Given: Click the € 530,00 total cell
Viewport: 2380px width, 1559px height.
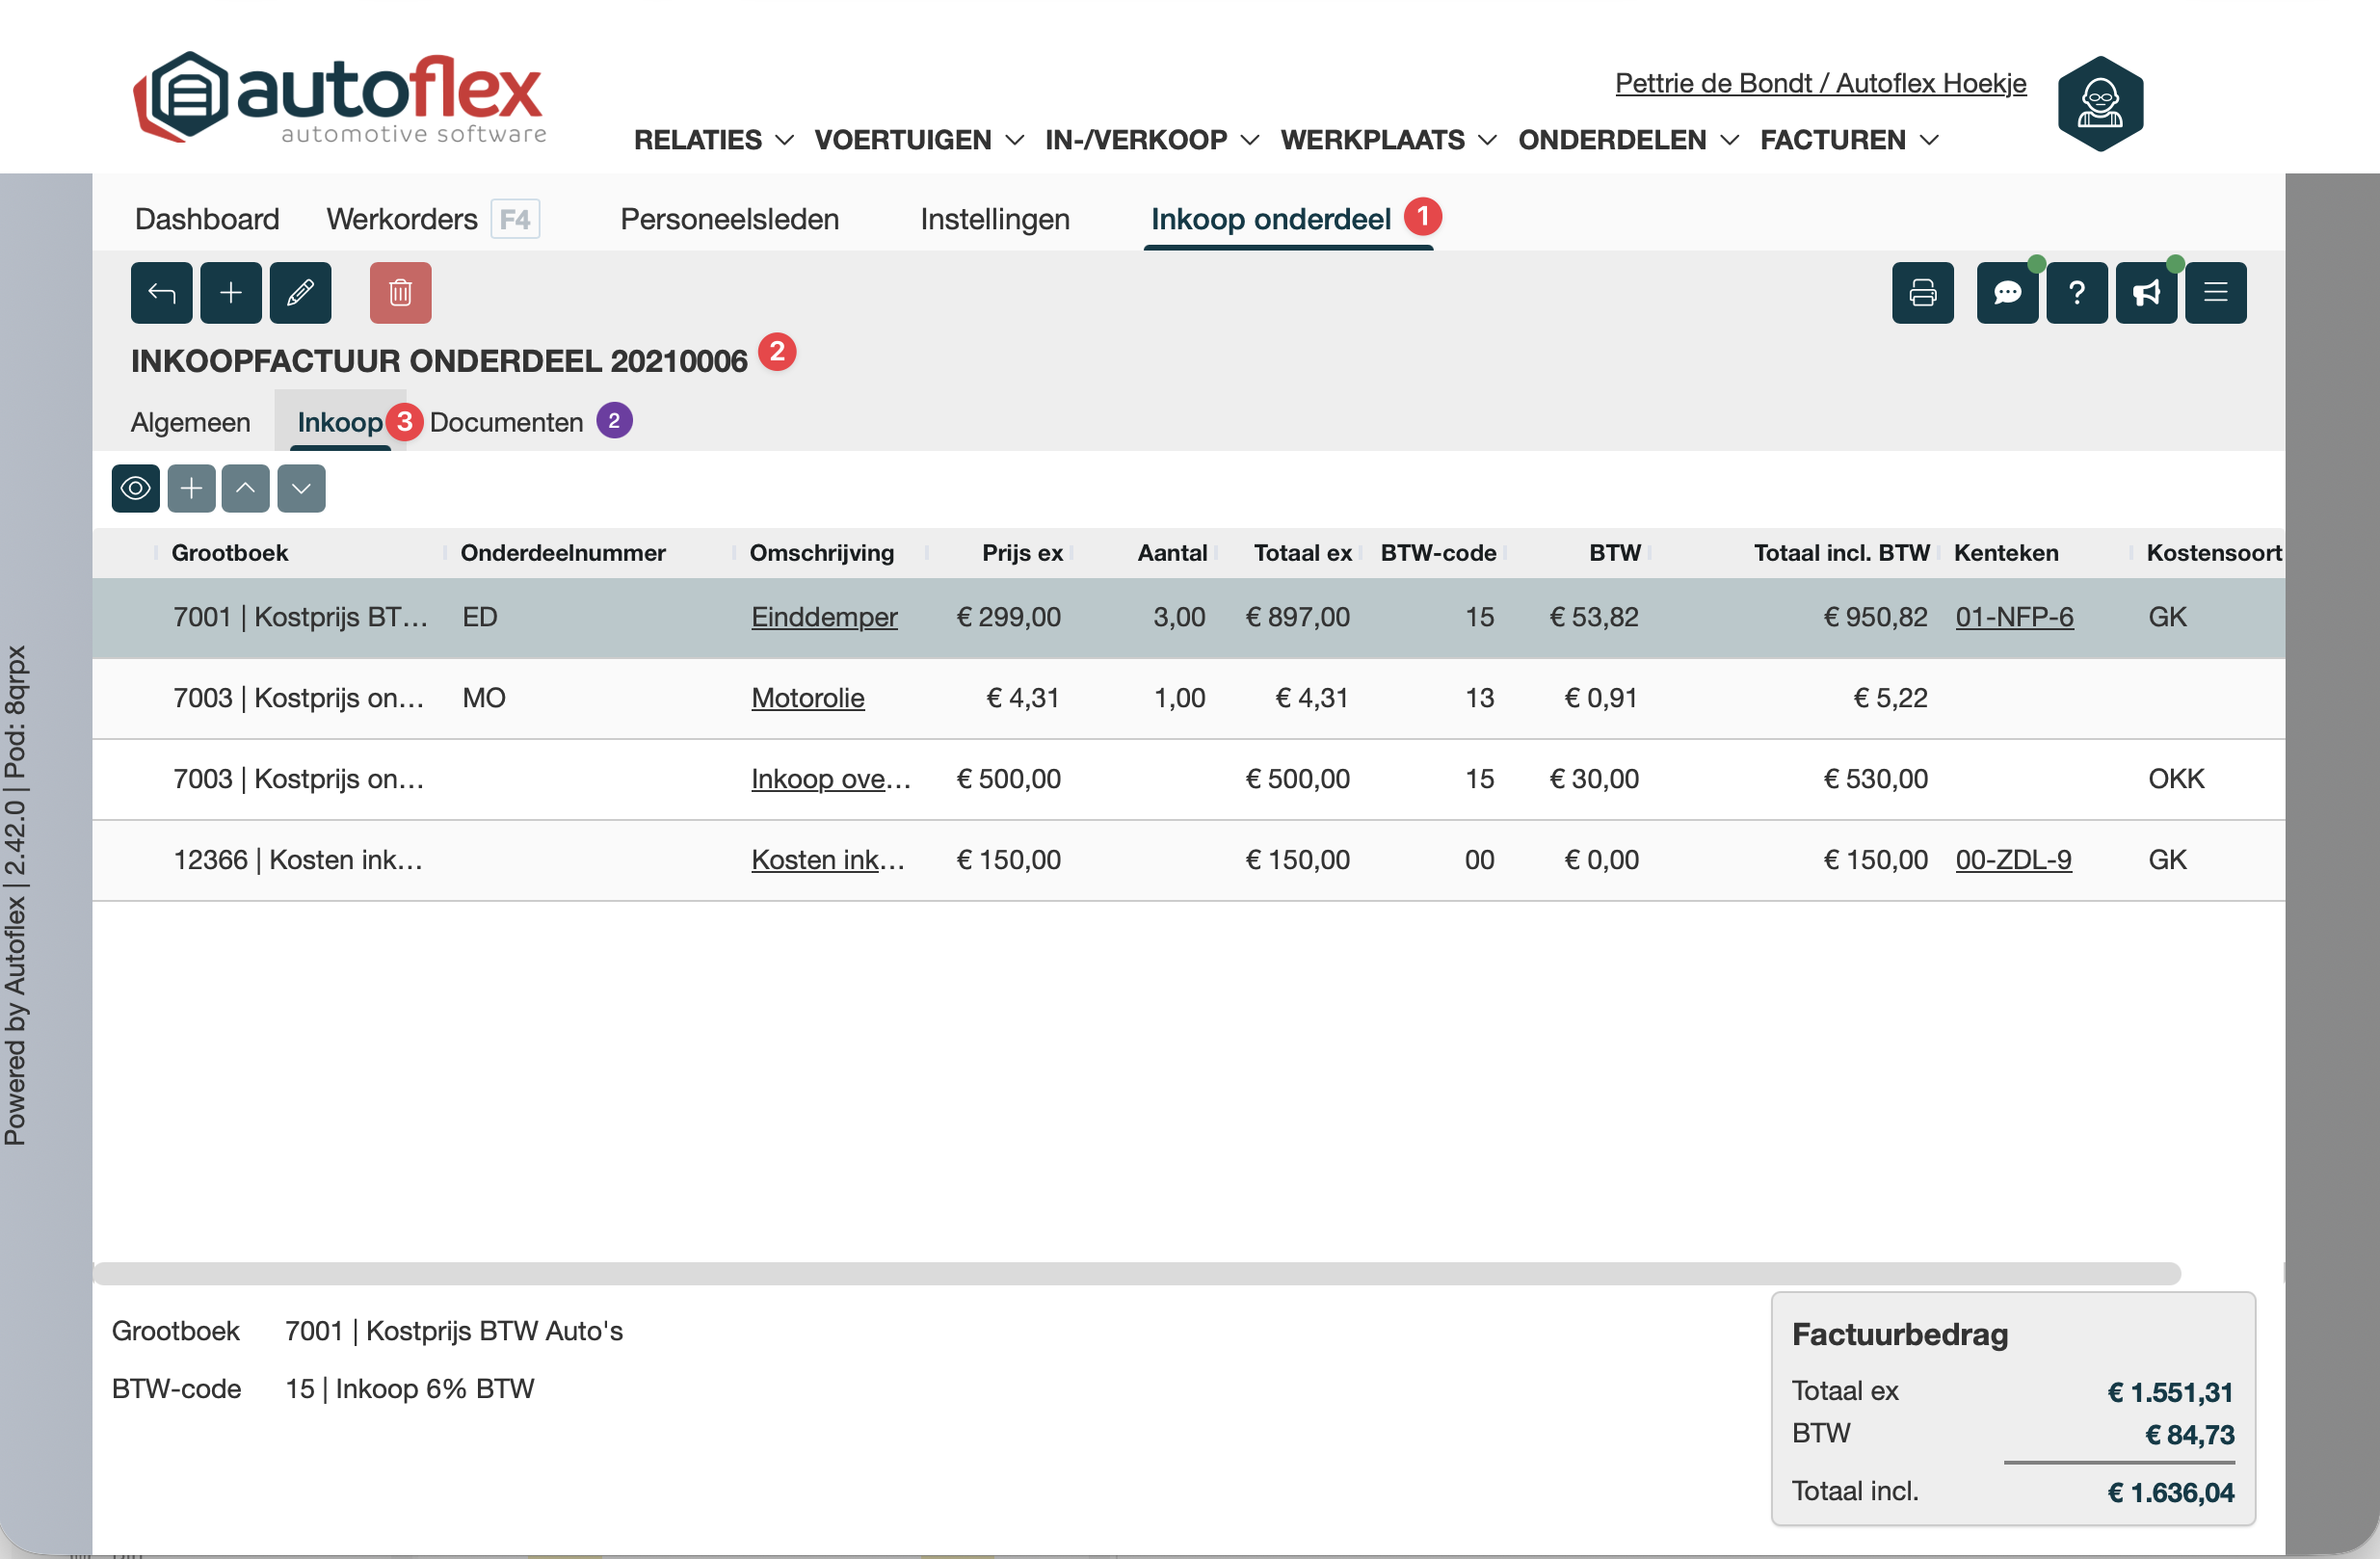Looking at the screenshot, I should pos(1876,779).
